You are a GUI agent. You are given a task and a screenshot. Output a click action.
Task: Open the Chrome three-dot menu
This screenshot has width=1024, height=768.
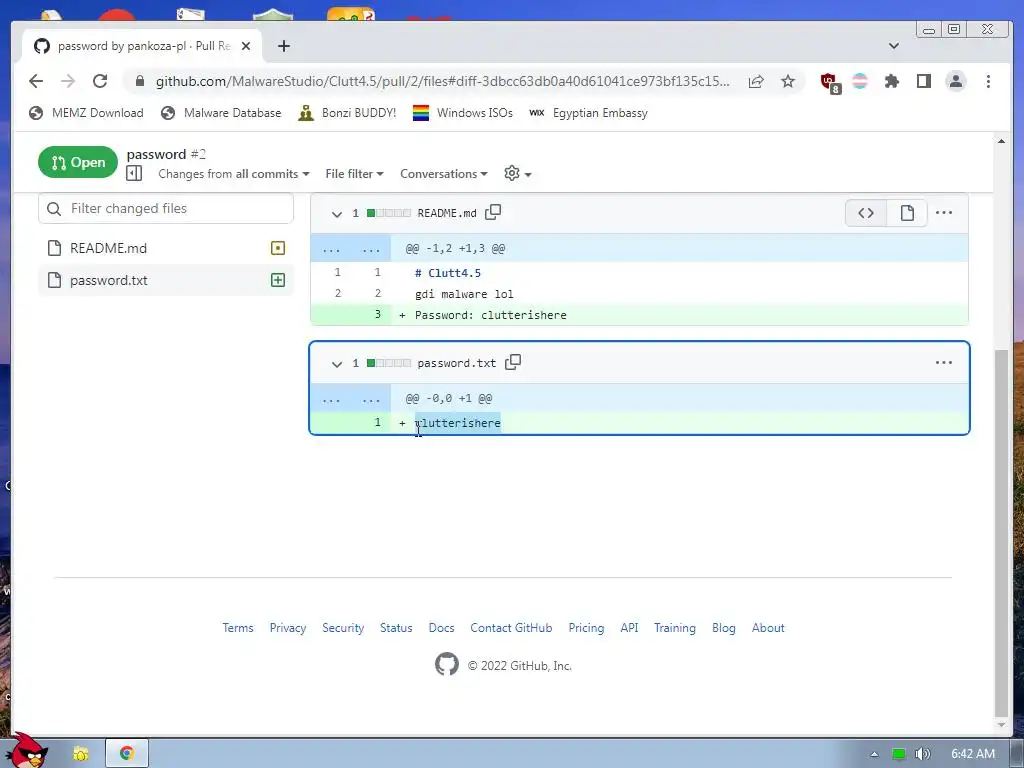click(988, 81)
